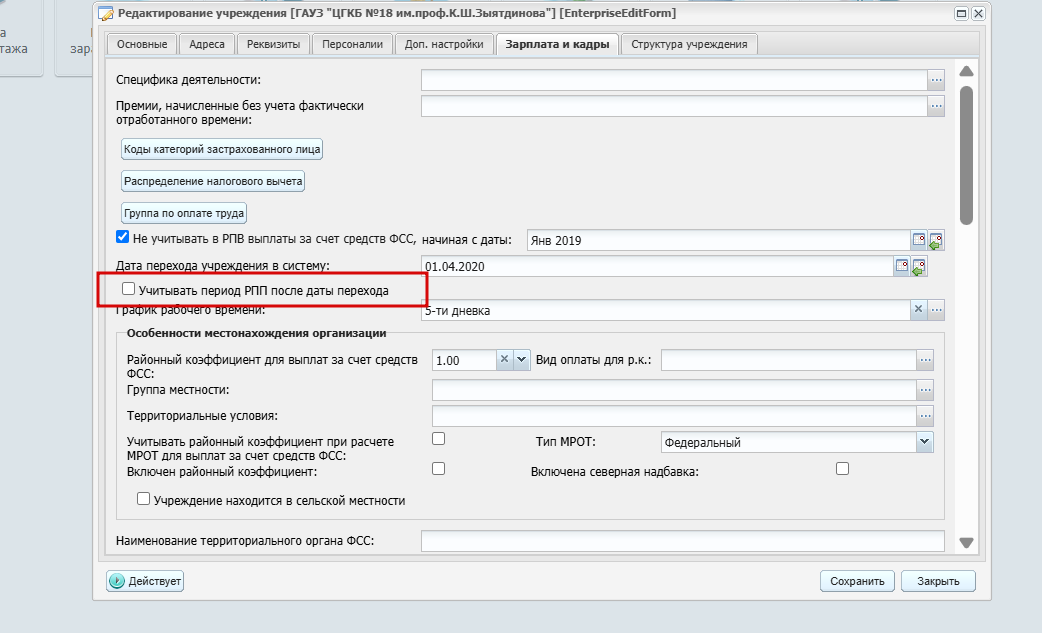Close window using title bar X
This screenshot has width=1042, height=633.
(978, 13)
